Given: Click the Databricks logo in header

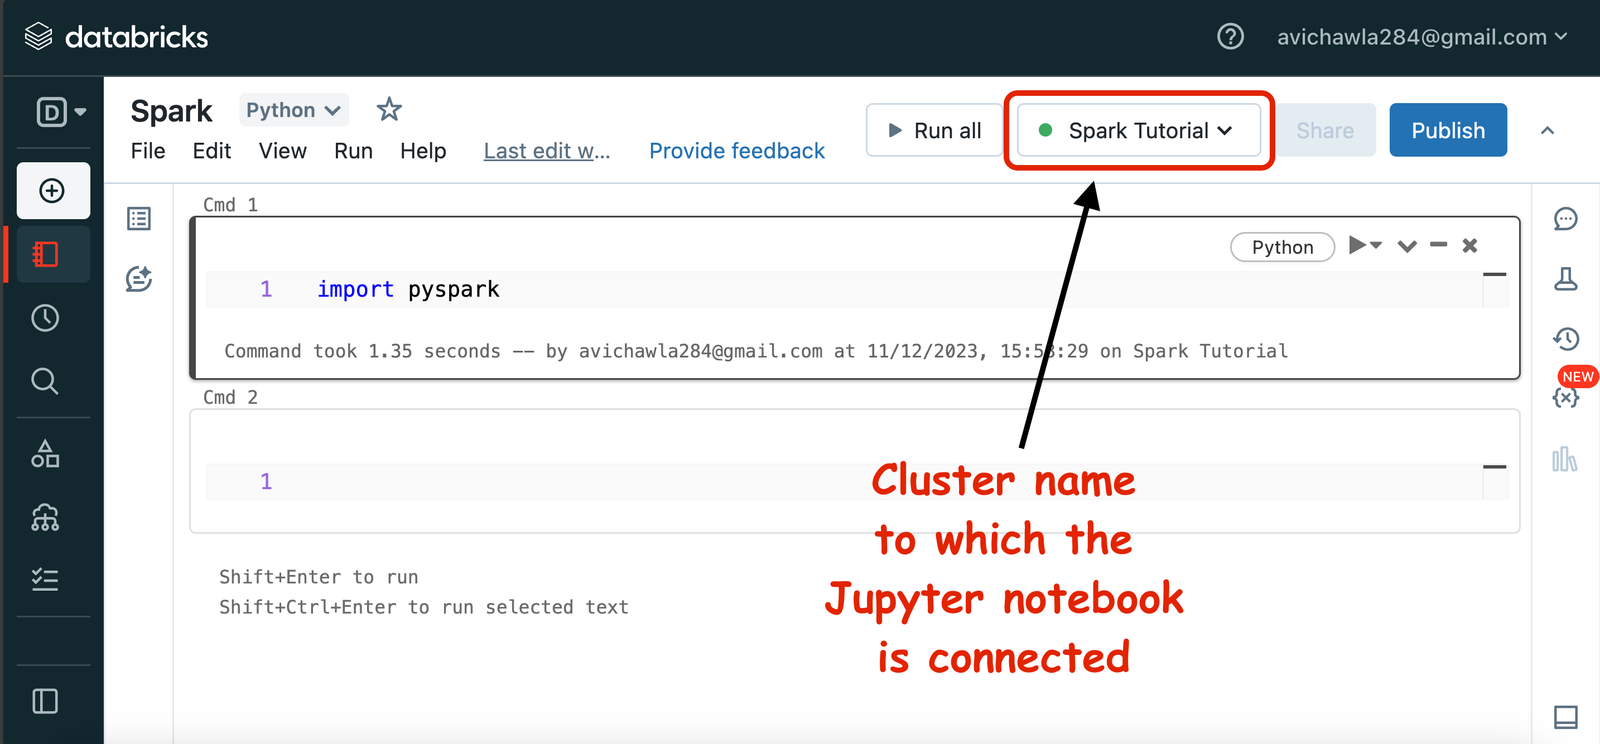Looking at the screenshot, I should pyautogui.click(x=116, y=37).
